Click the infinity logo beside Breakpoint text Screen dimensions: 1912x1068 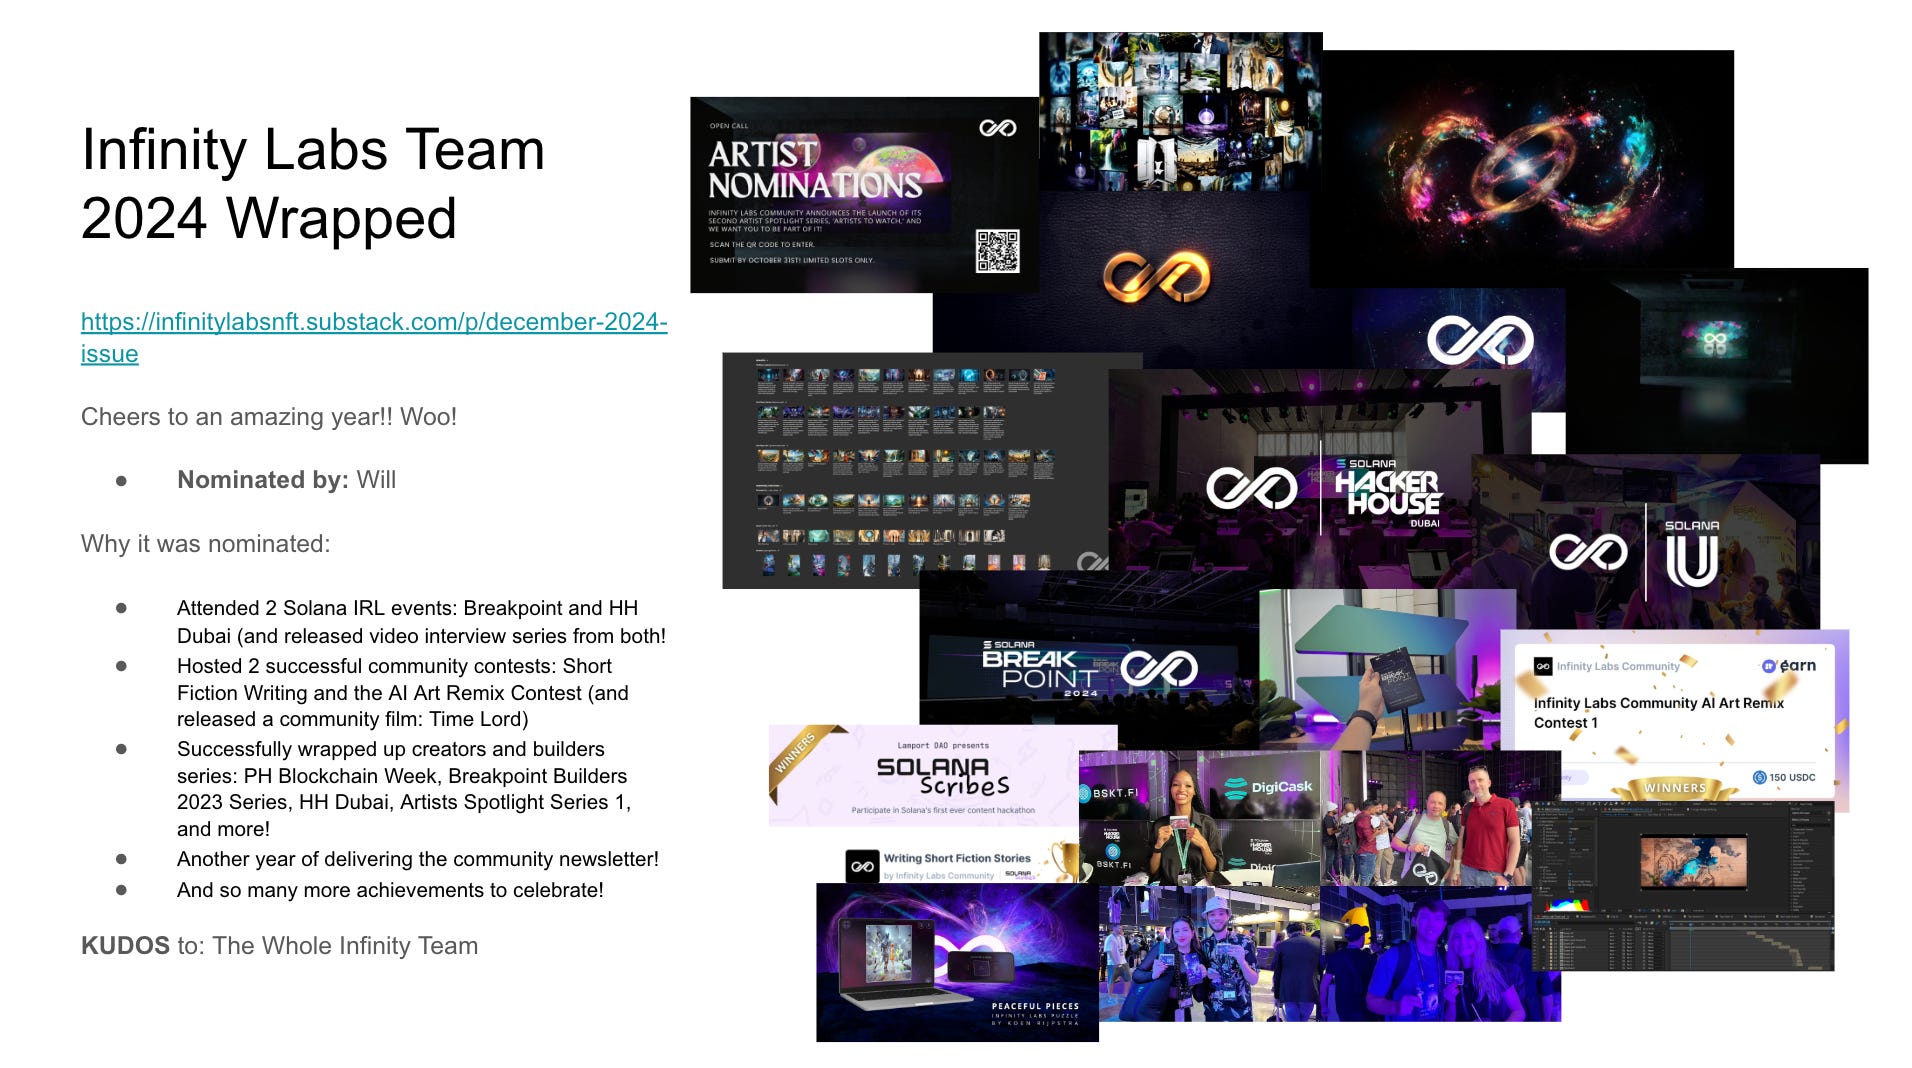pyautogui.click(x=1159, y=668)
